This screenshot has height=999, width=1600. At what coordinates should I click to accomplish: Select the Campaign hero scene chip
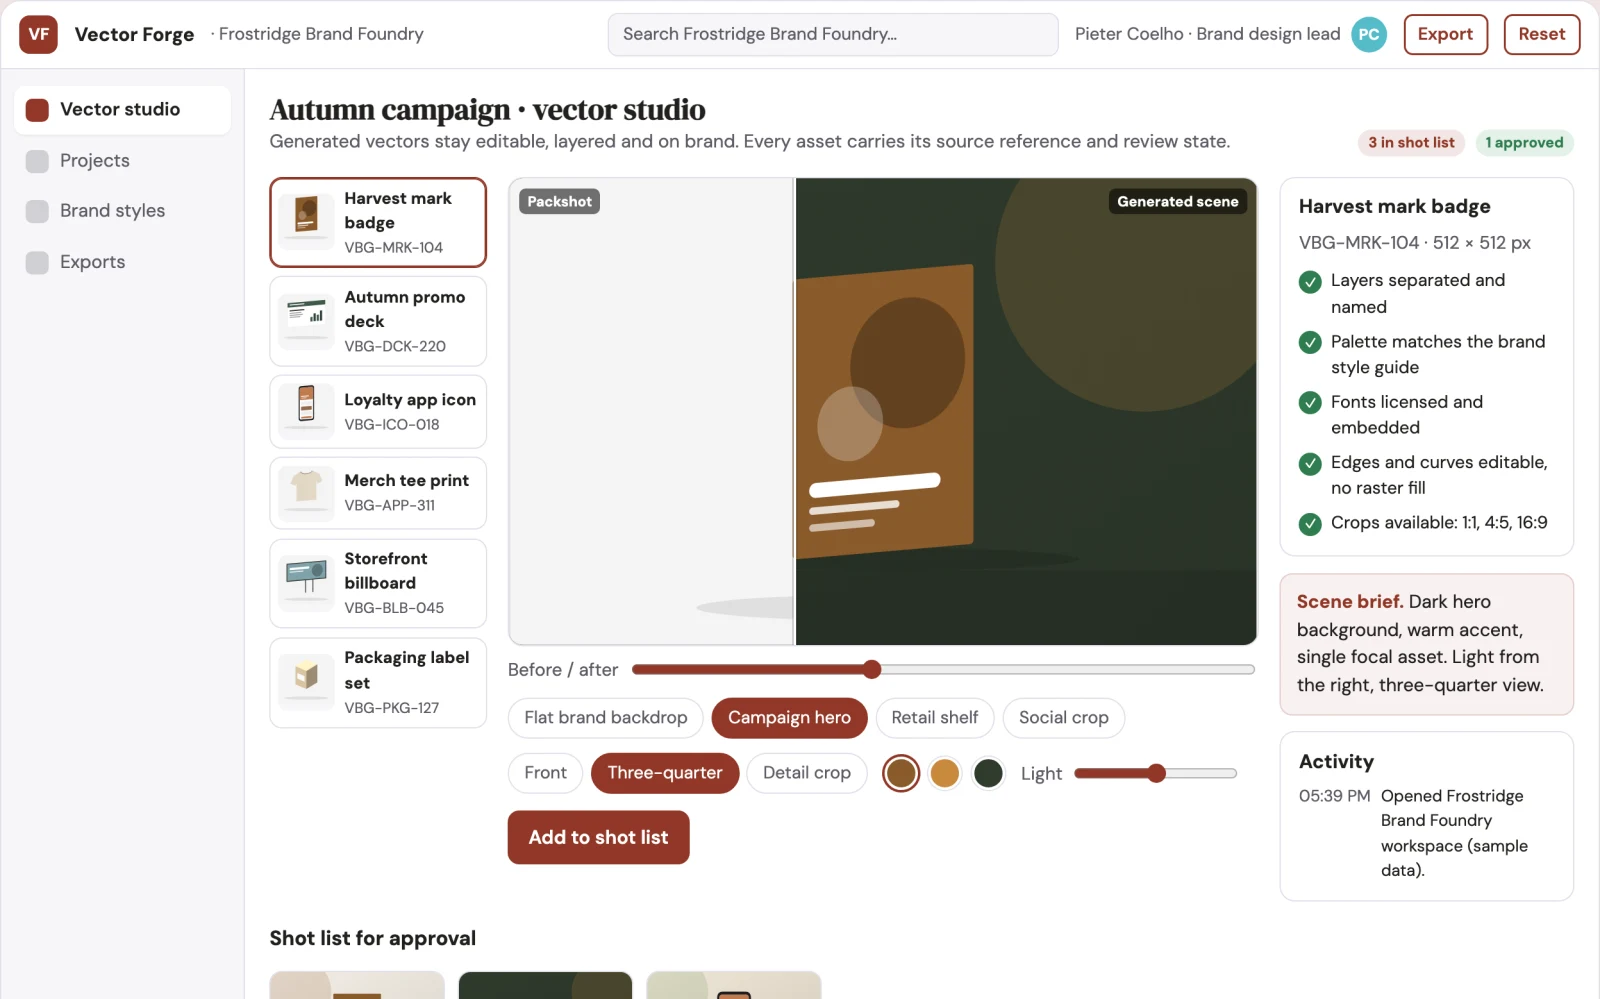(789, 718)
